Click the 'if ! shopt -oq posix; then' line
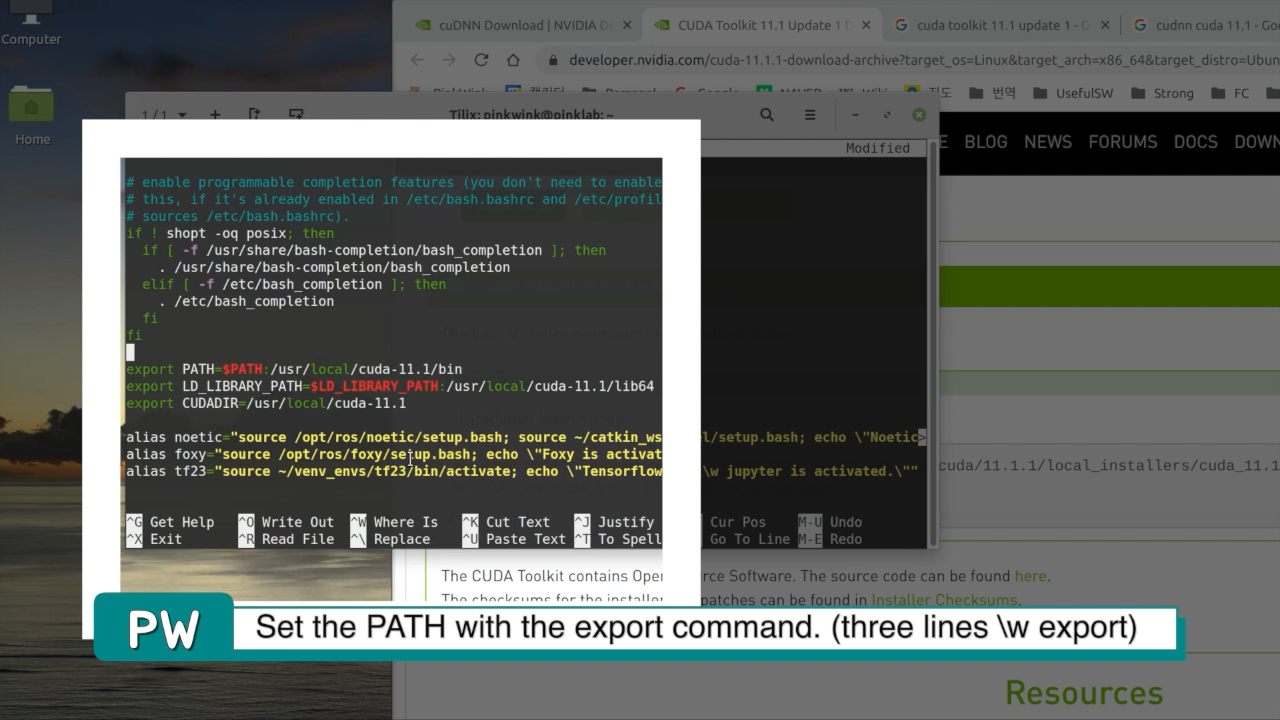1280x720 pixels. coord(230,233)
